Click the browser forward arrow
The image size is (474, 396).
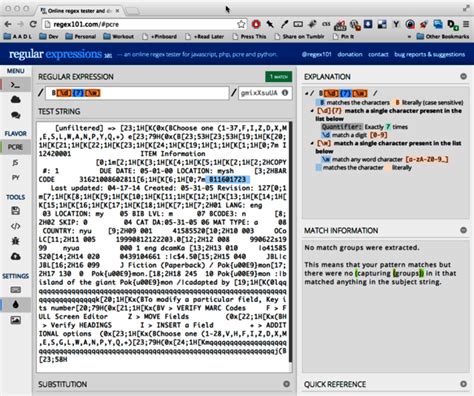pyautogui.click(x=20, y=24)
